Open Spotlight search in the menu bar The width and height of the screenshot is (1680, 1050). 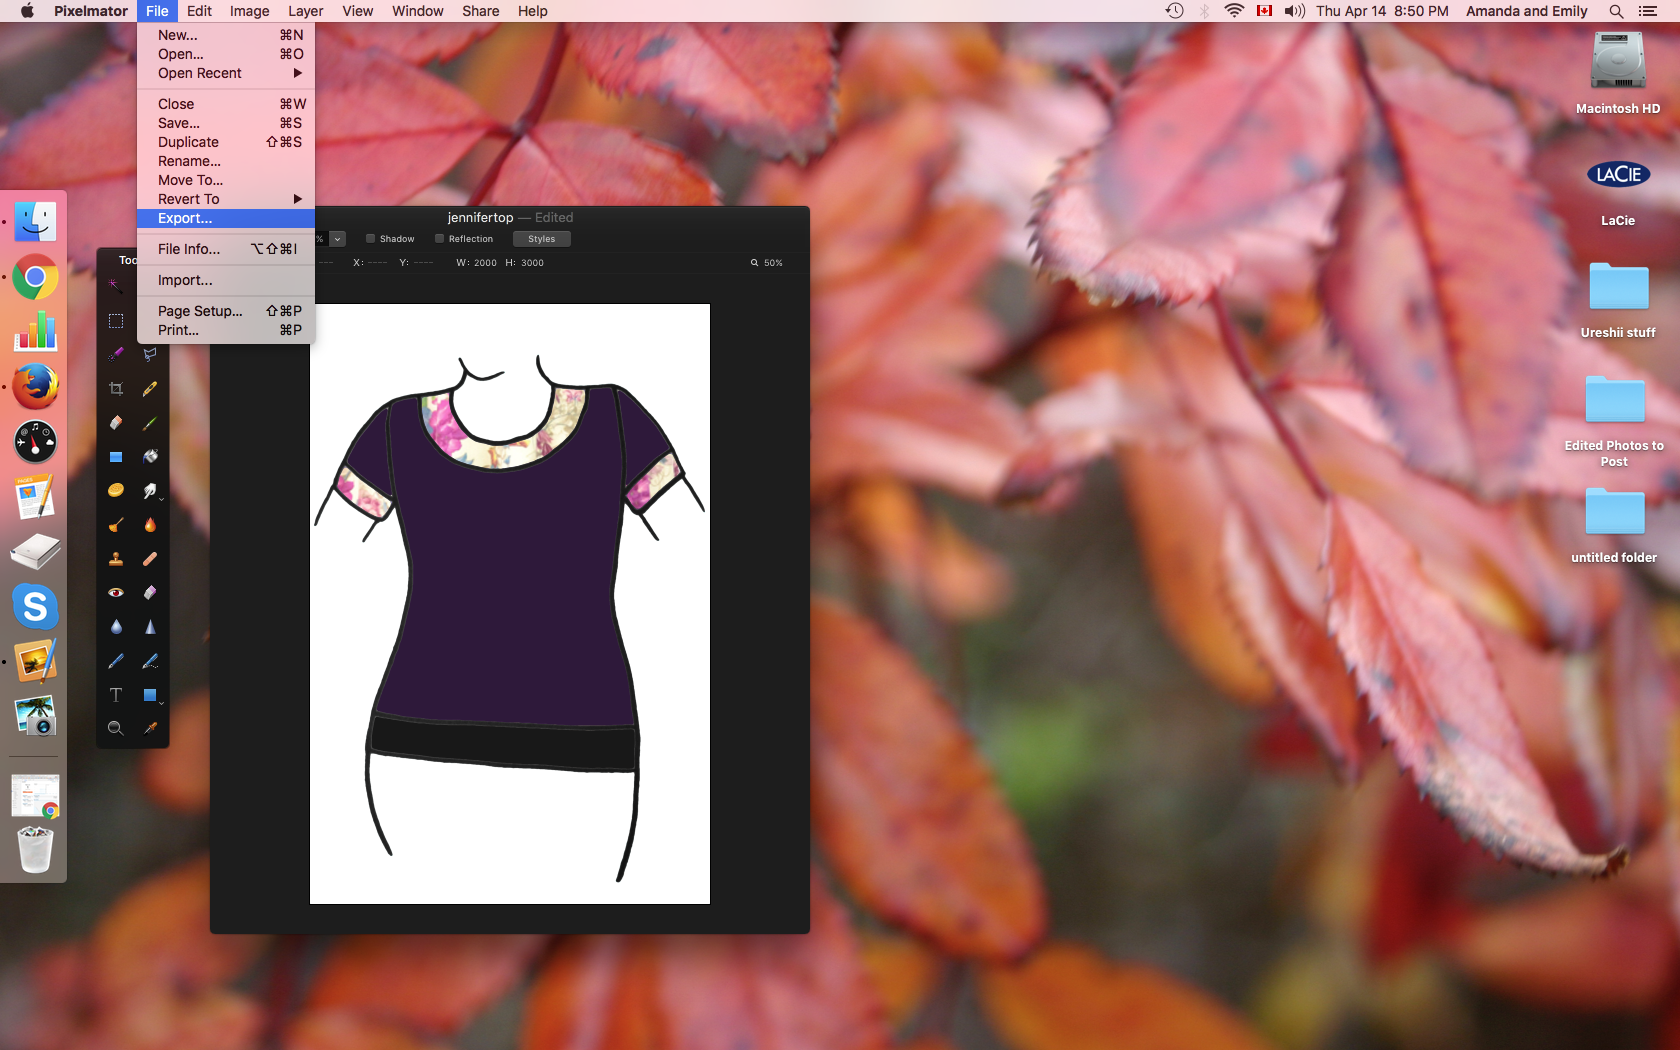[1616, 11]
